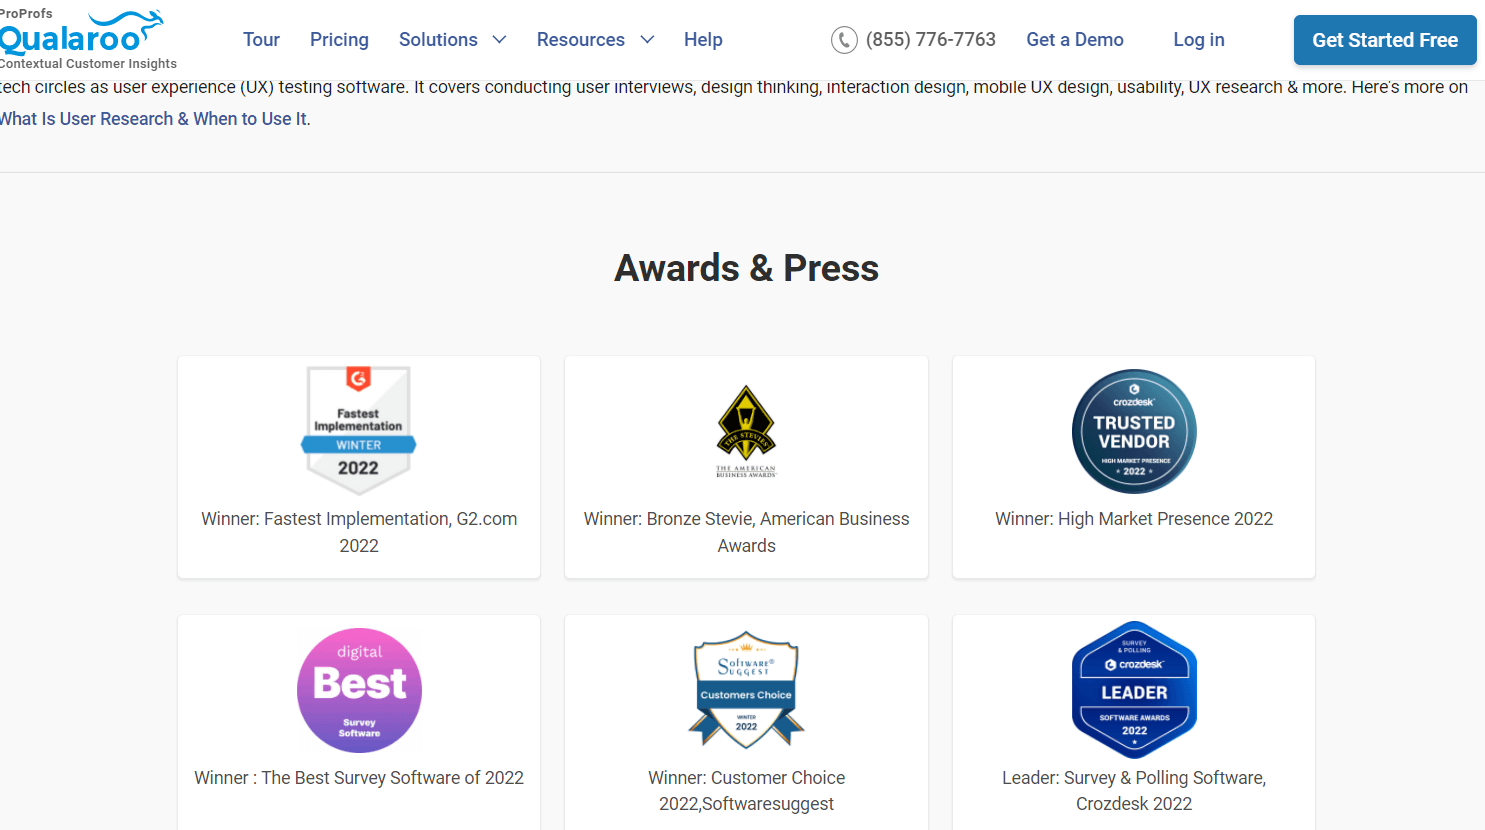Expand the Resources dropdown chevron
1485x830 pixels.
(x=647, y=40)
